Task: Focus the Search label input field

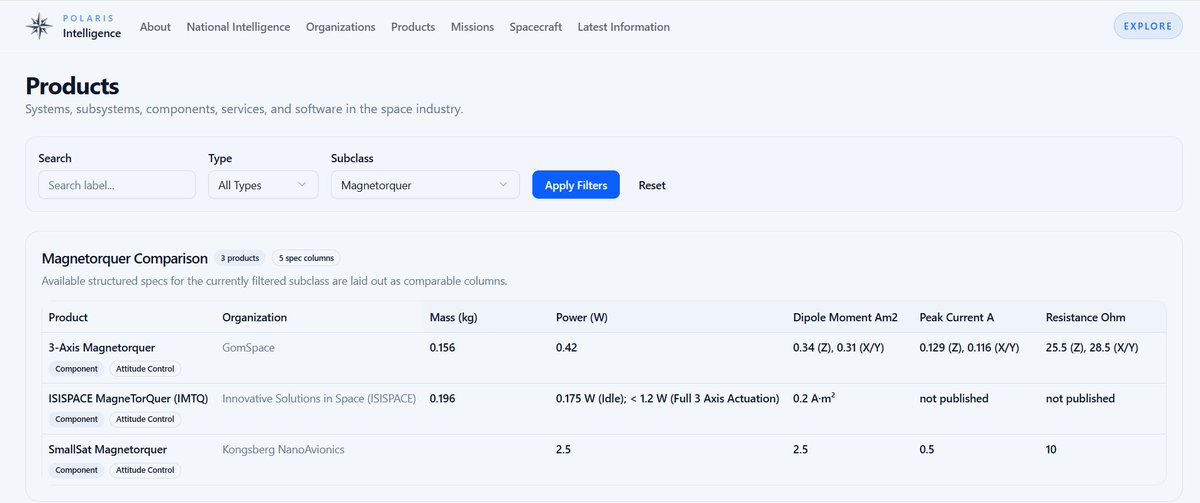Action: tap(117, 185)
